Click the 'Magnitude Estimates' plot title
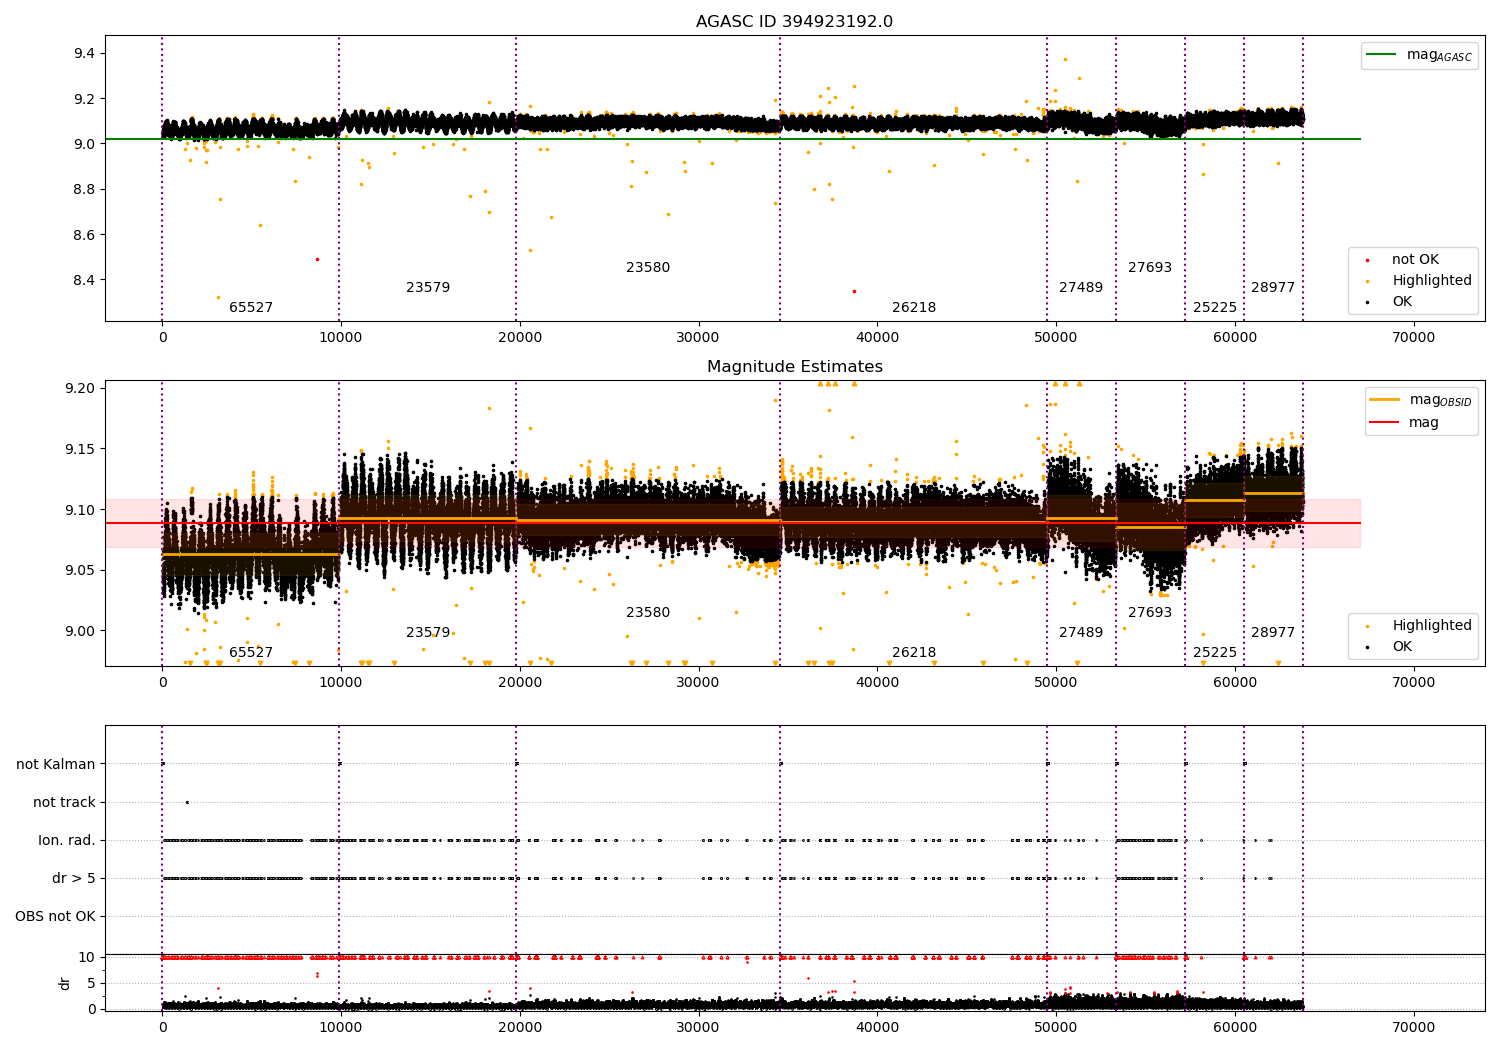 (x=794, y=367)
